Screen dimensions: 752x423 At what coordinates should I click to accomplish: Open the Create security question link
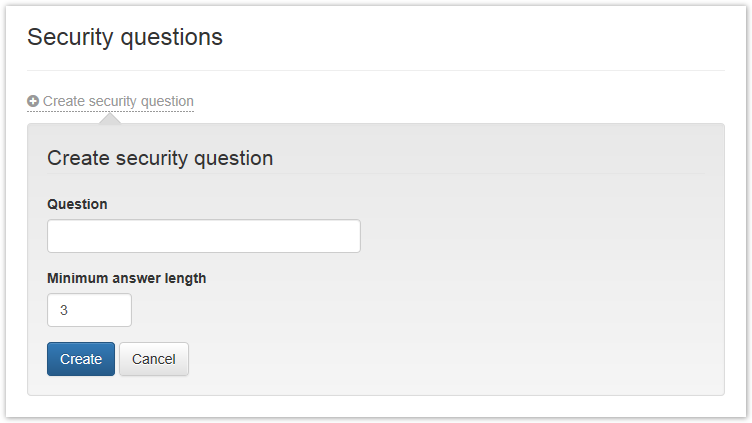118,101
